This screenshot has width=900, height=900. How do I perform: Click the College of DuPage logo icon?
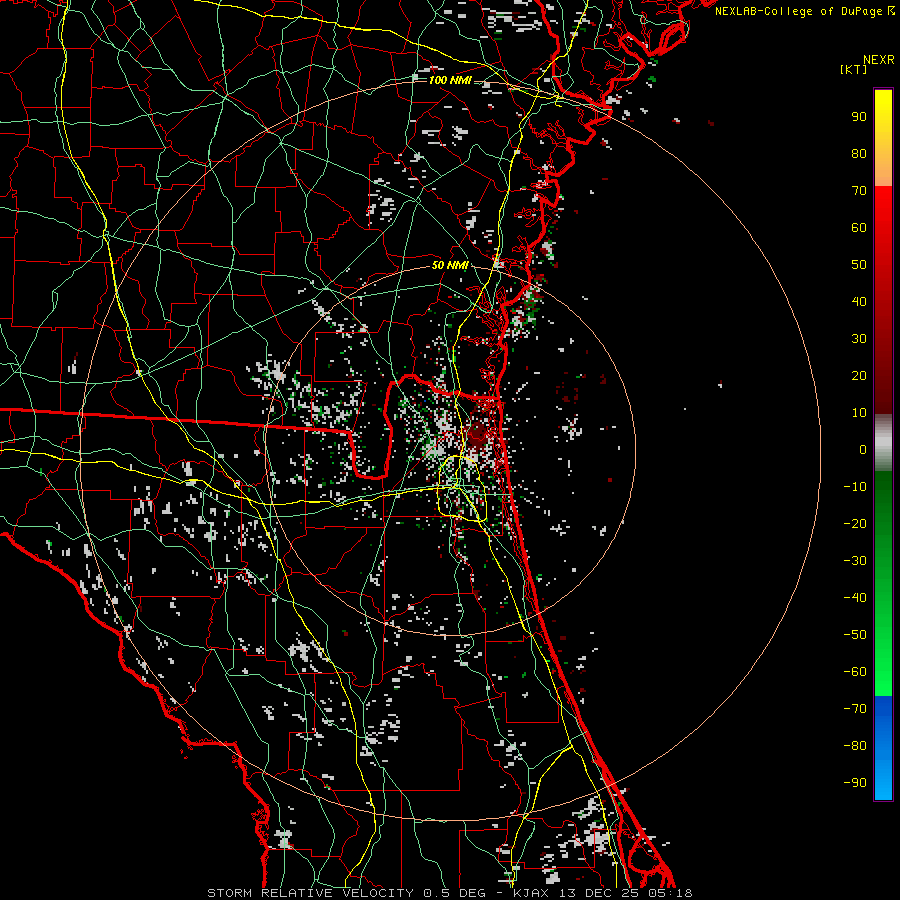[x=890, y=11]
